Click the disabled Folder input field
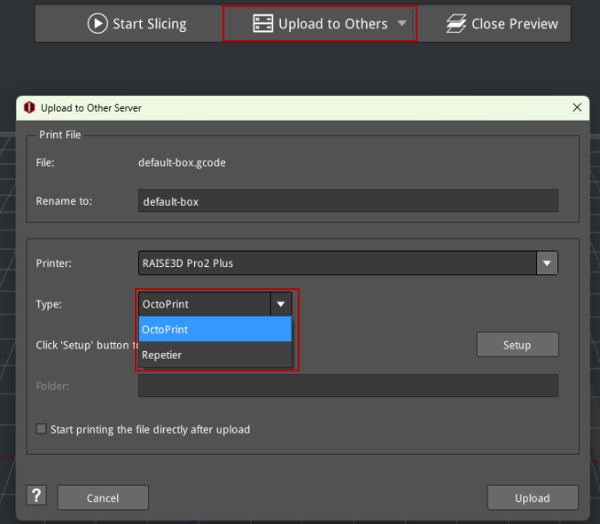The height and width of the screenshot is (524, 600). click(x=348, y=386)
